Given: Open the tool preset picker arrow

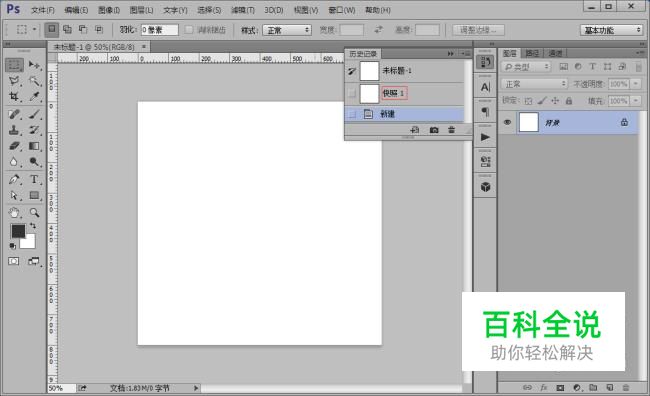Looking at the screenshot, I should click(34, 29).
